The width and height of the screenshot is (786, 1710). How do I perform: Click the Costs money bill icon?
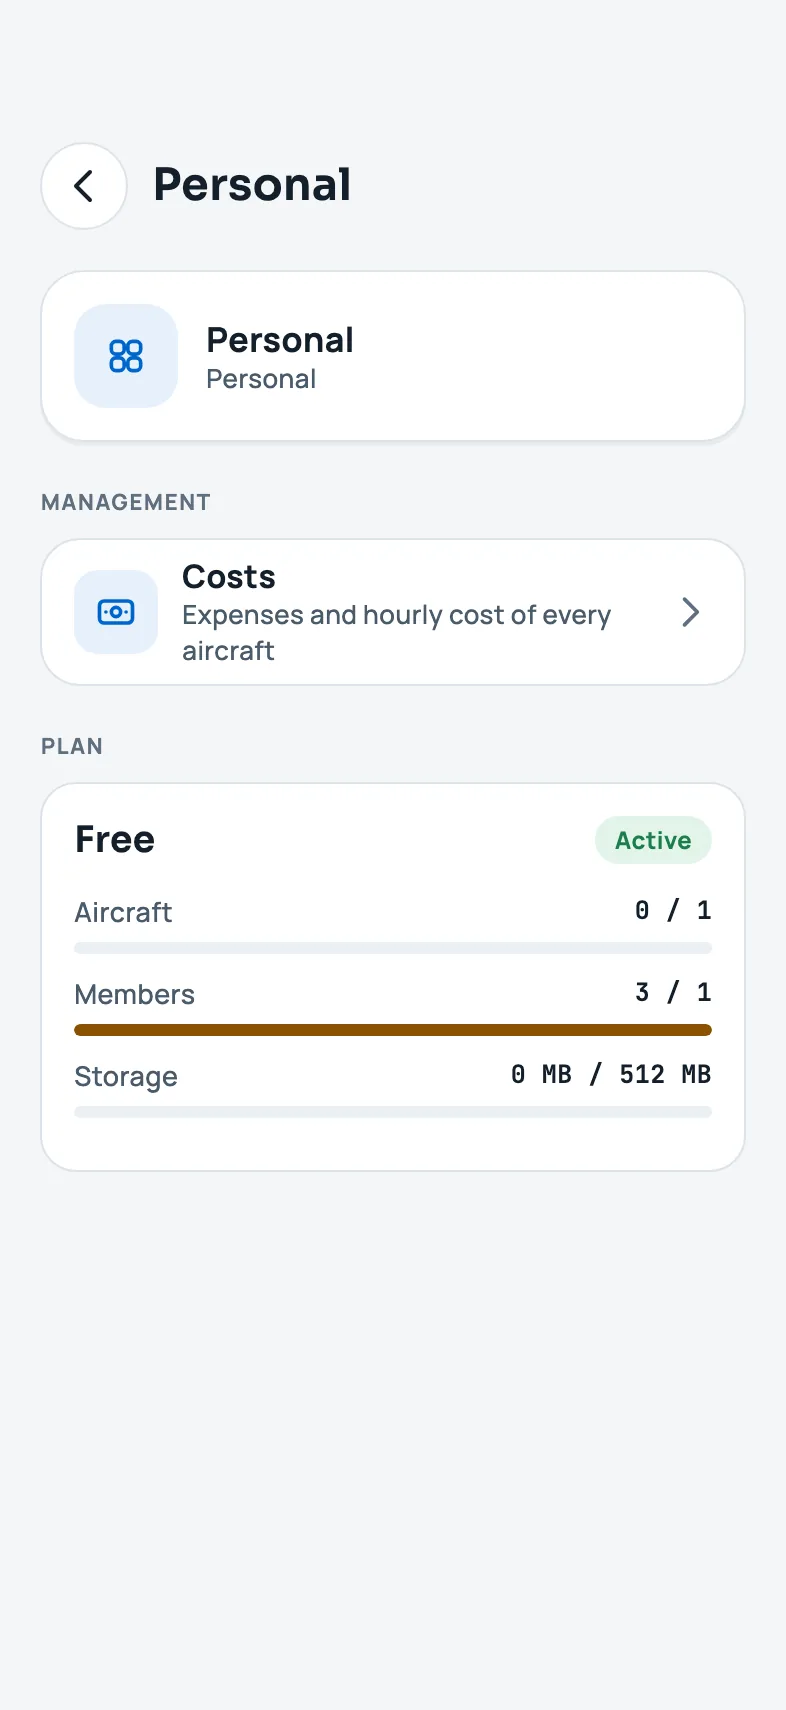tap(116, 612)
